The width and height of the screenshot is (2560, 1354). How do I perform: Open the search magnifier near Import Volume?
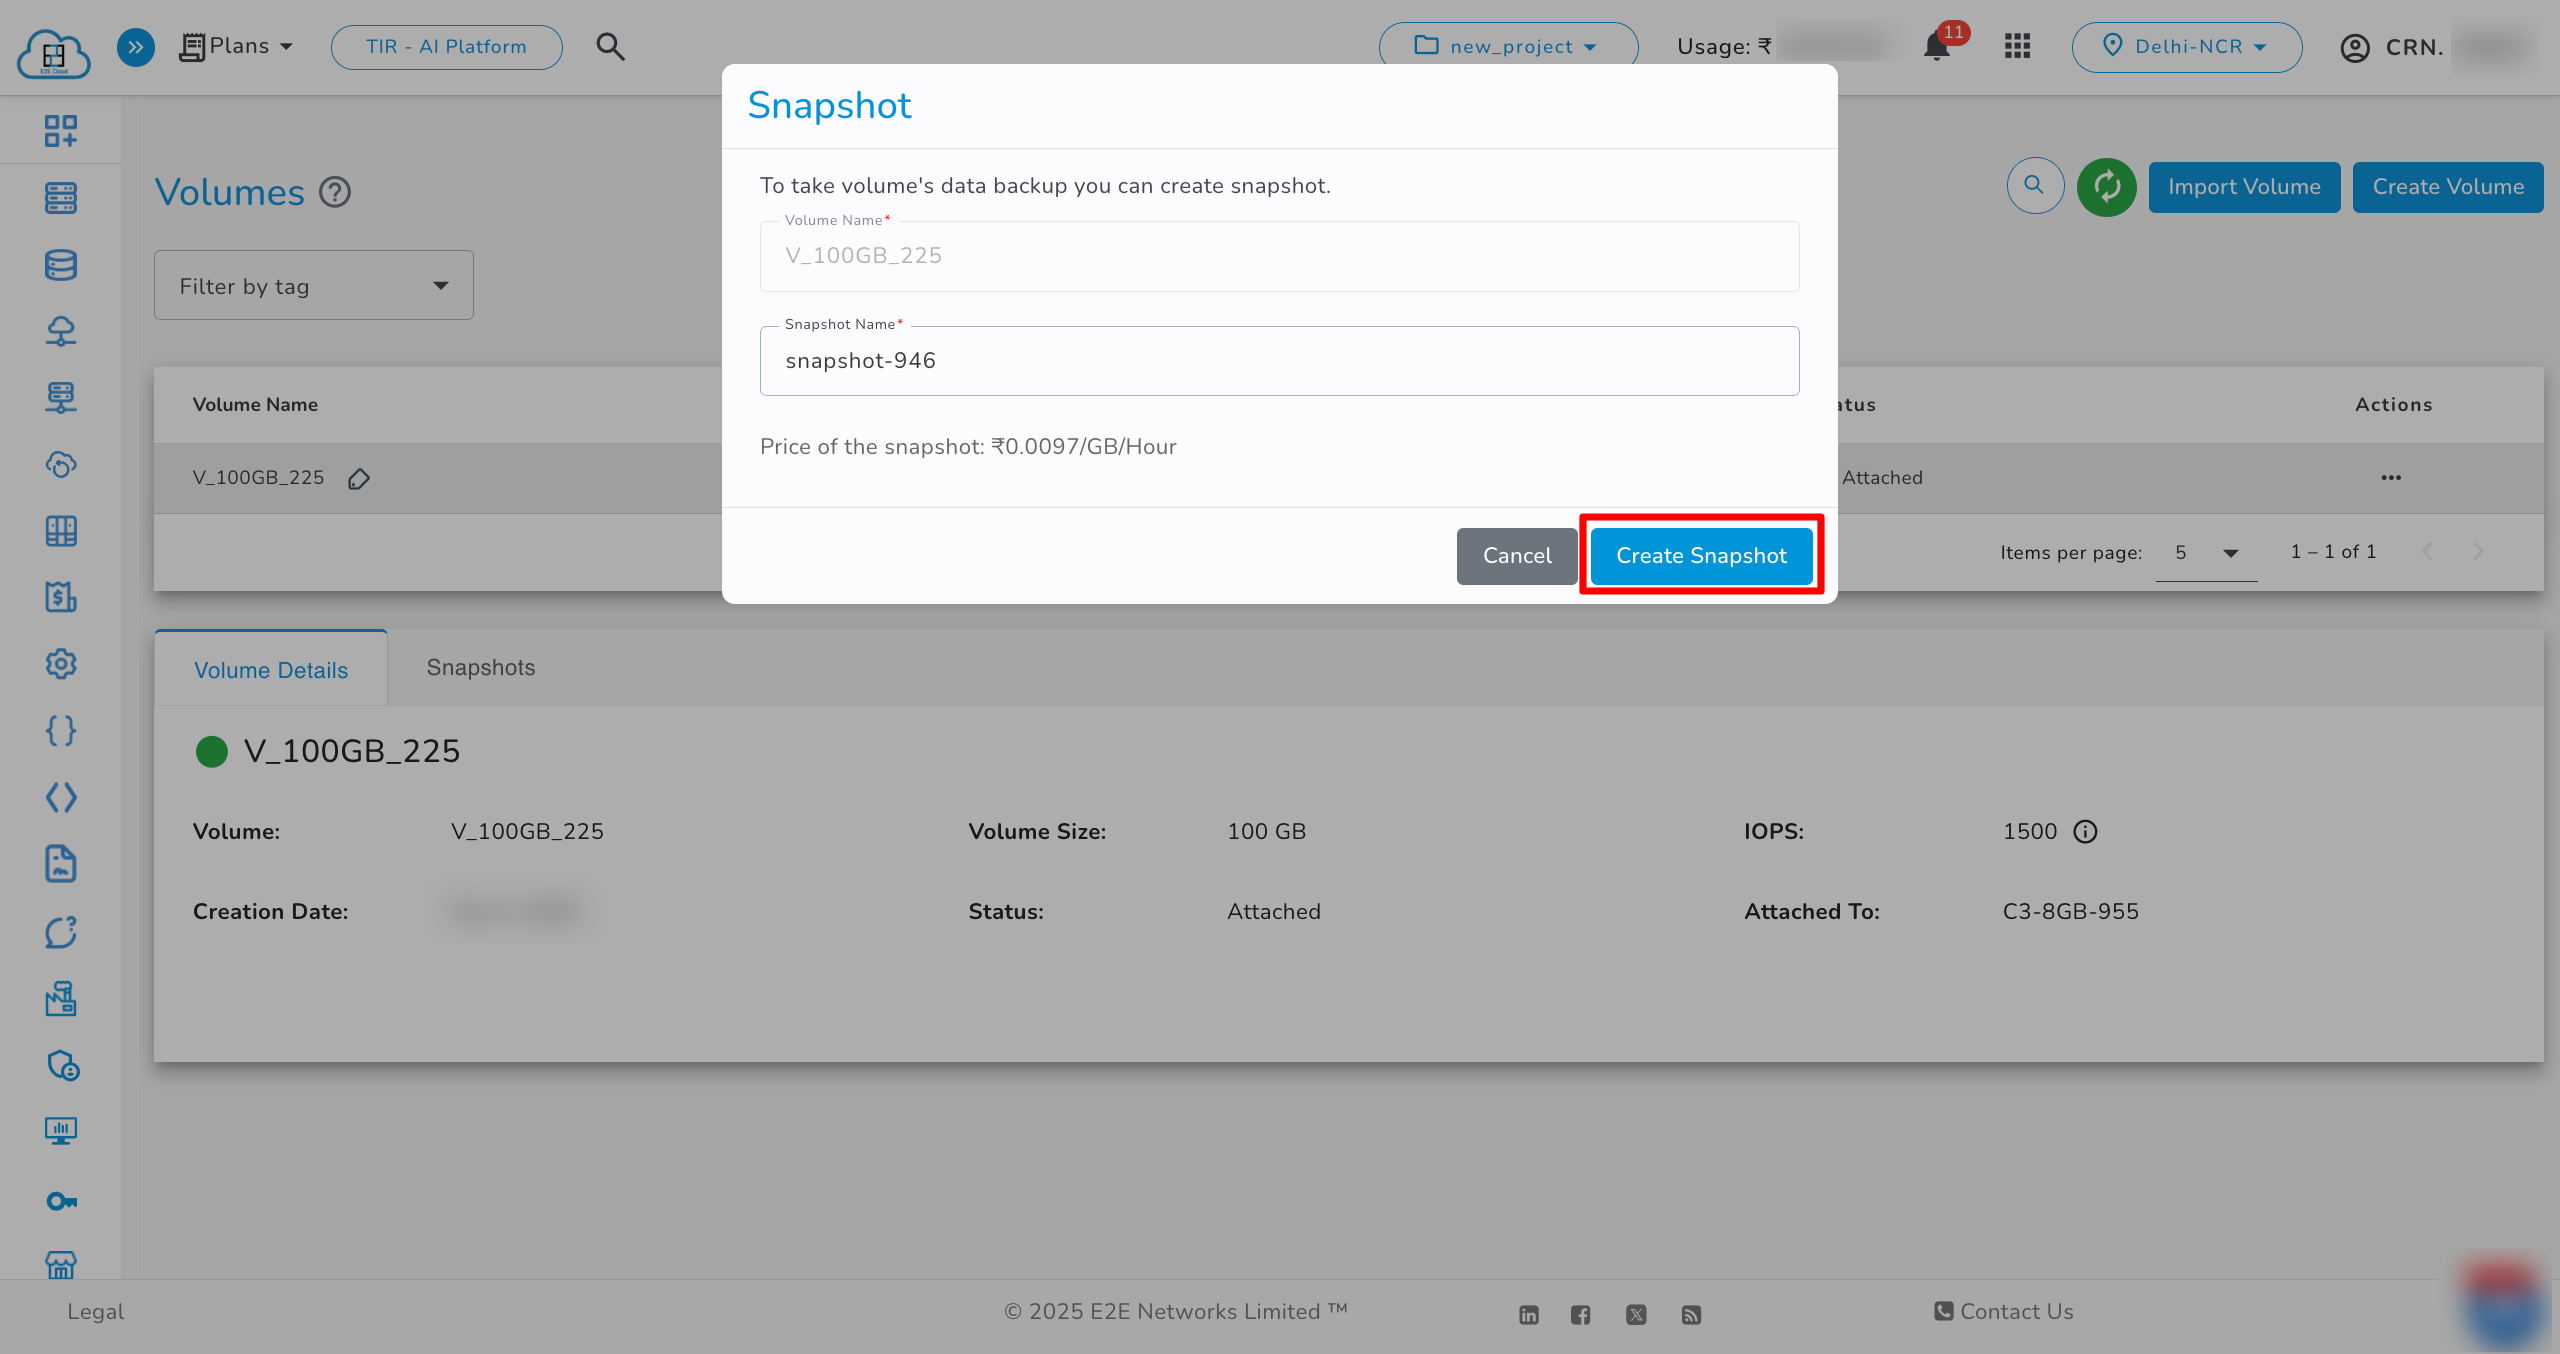click(2035, 186)
